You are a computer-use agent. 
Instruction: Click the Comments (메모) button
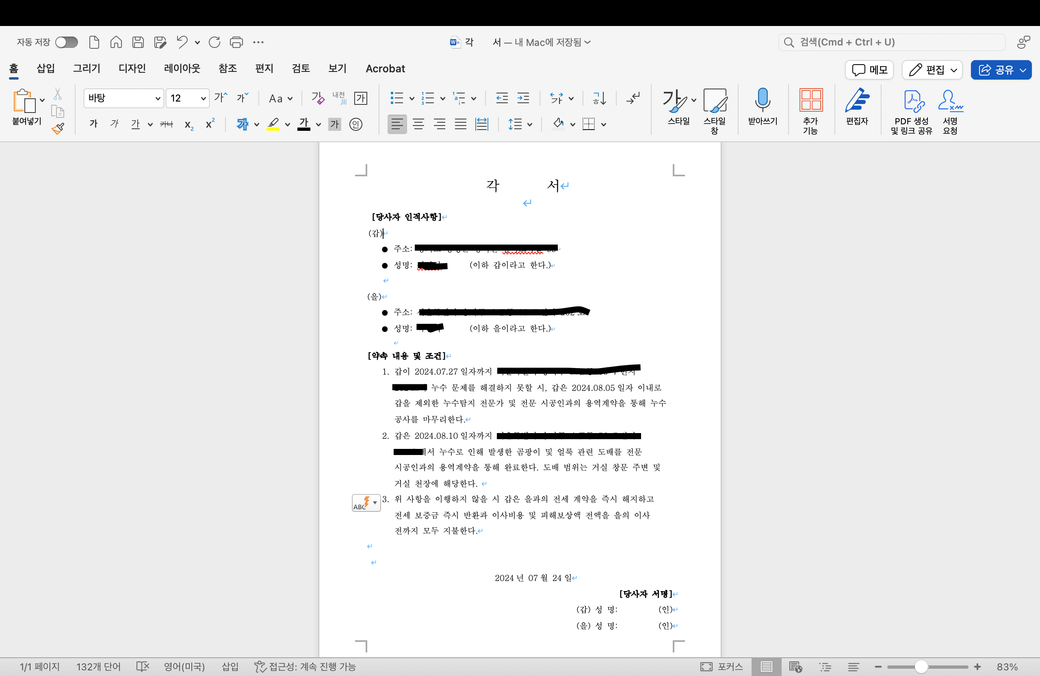869,70
